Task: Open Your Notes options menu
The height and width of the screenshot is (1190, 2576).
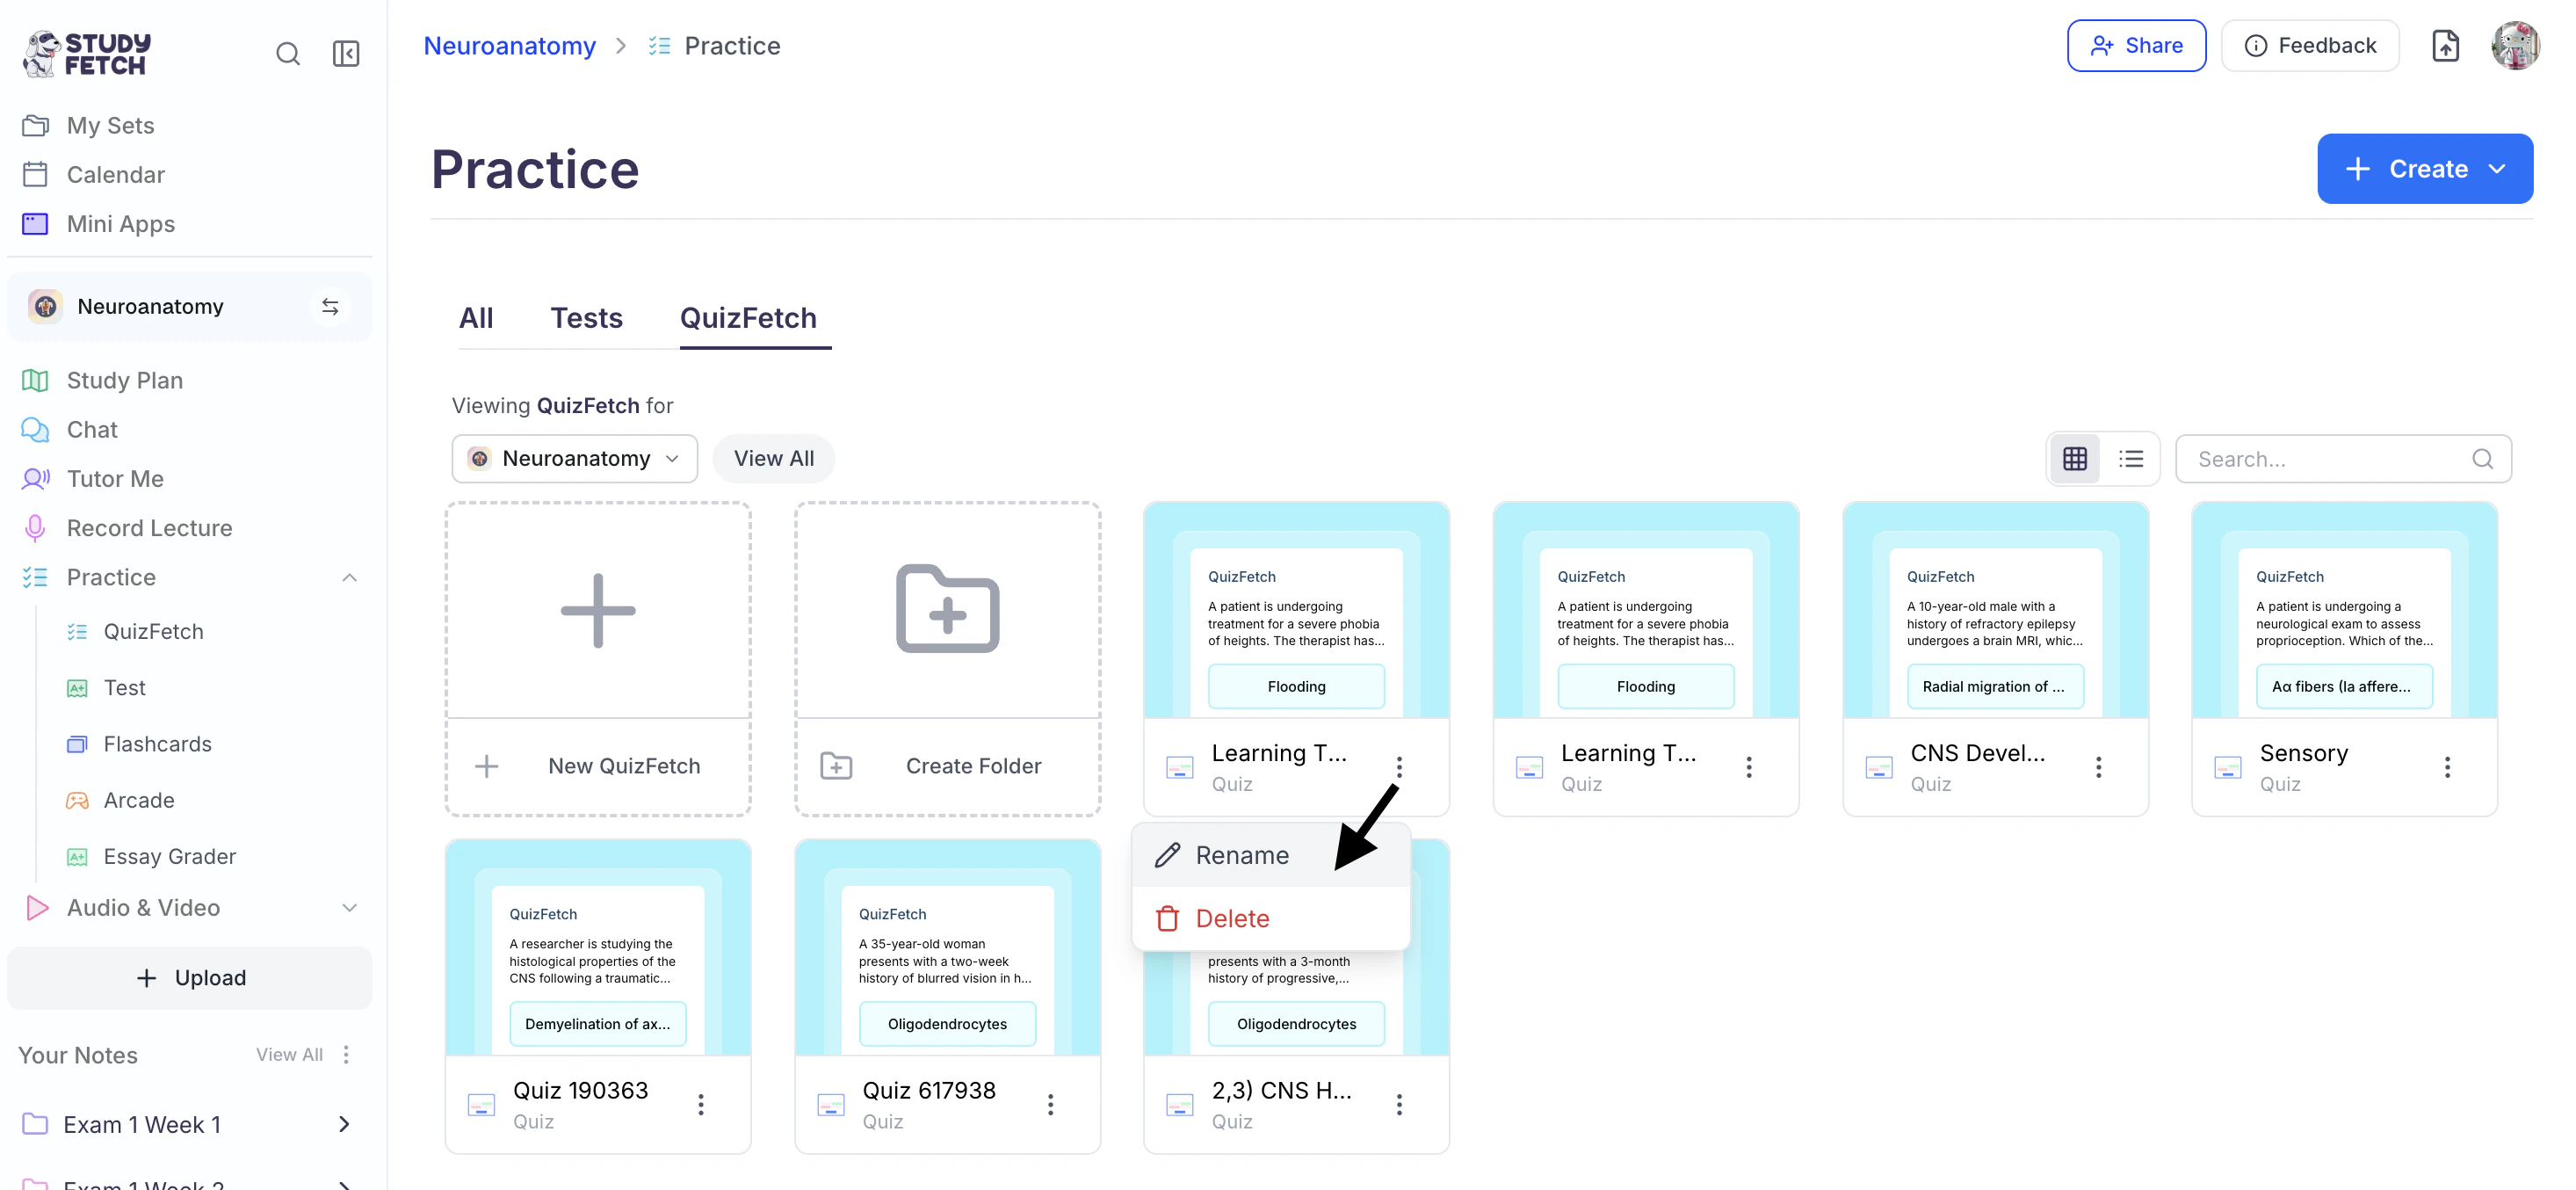Action: click(x=346, y=1054)
